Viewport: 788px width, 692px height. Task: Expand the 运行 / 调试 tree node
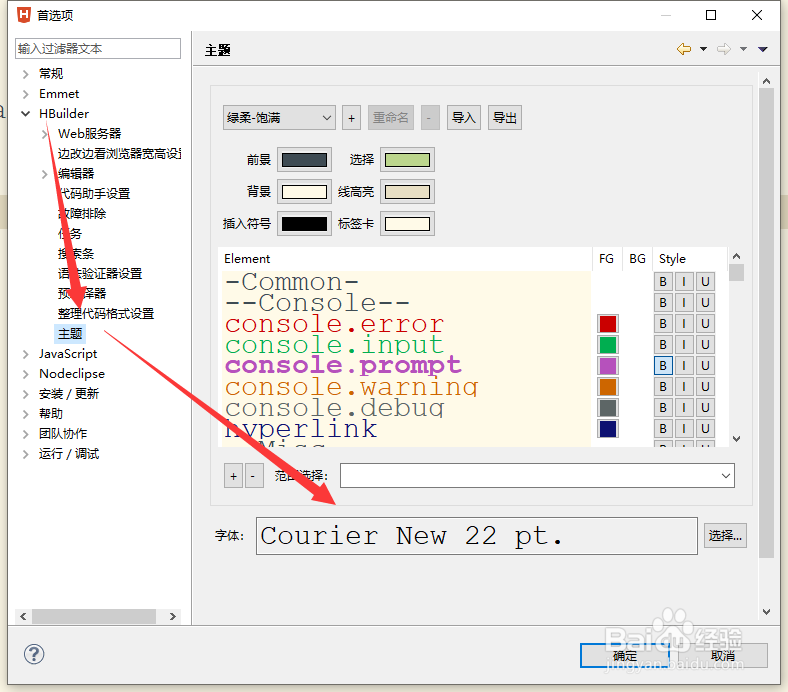click(26, 454)
